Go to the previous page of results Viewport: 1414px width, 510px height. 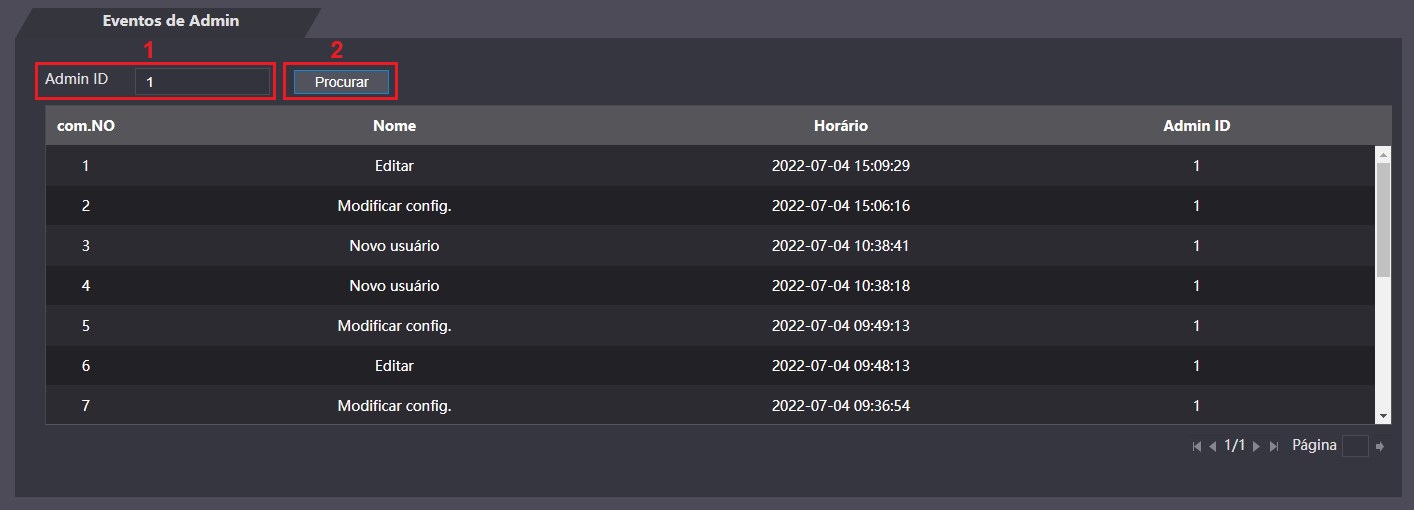click(1213, 447)
